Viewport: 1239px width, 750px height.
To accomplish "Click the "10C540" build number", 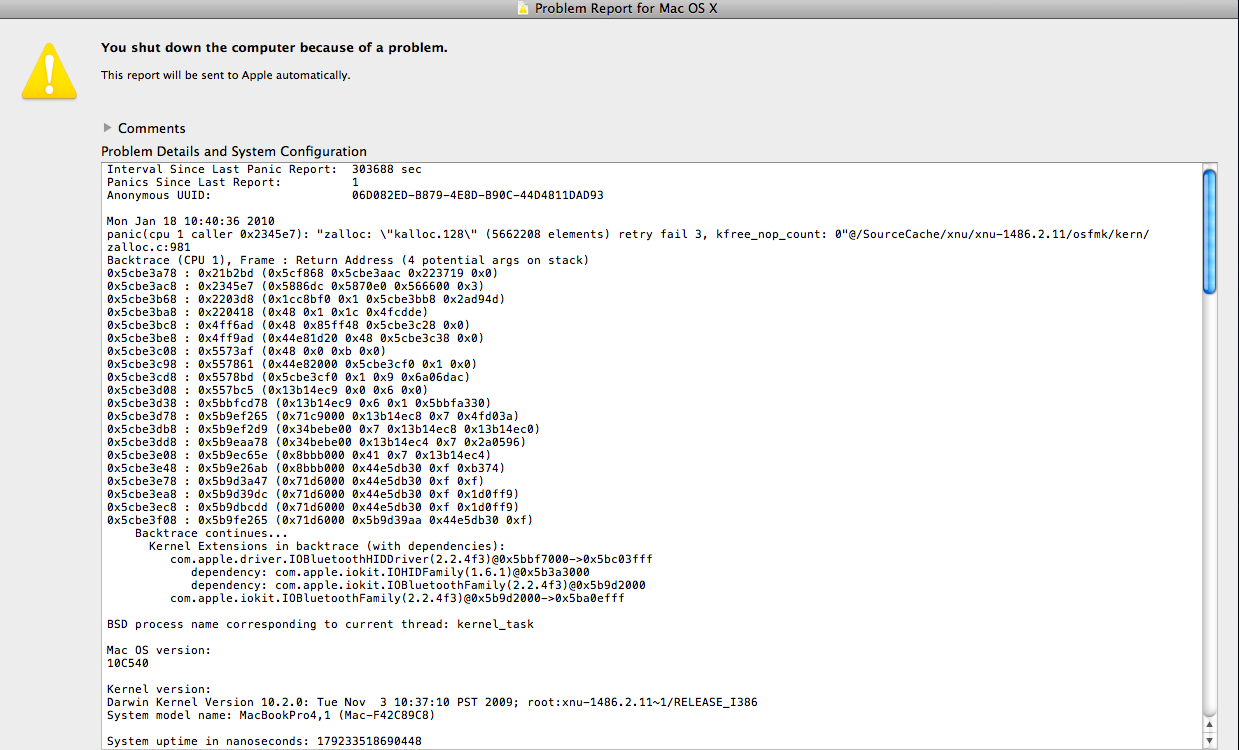I will click(x=128, y=664).
